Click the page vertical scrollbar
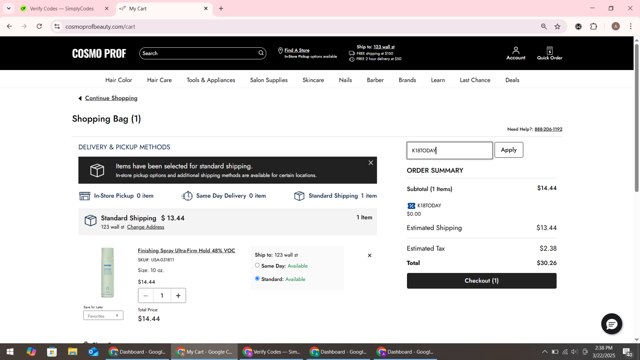640x360 pixels. (x=636, y=118)
